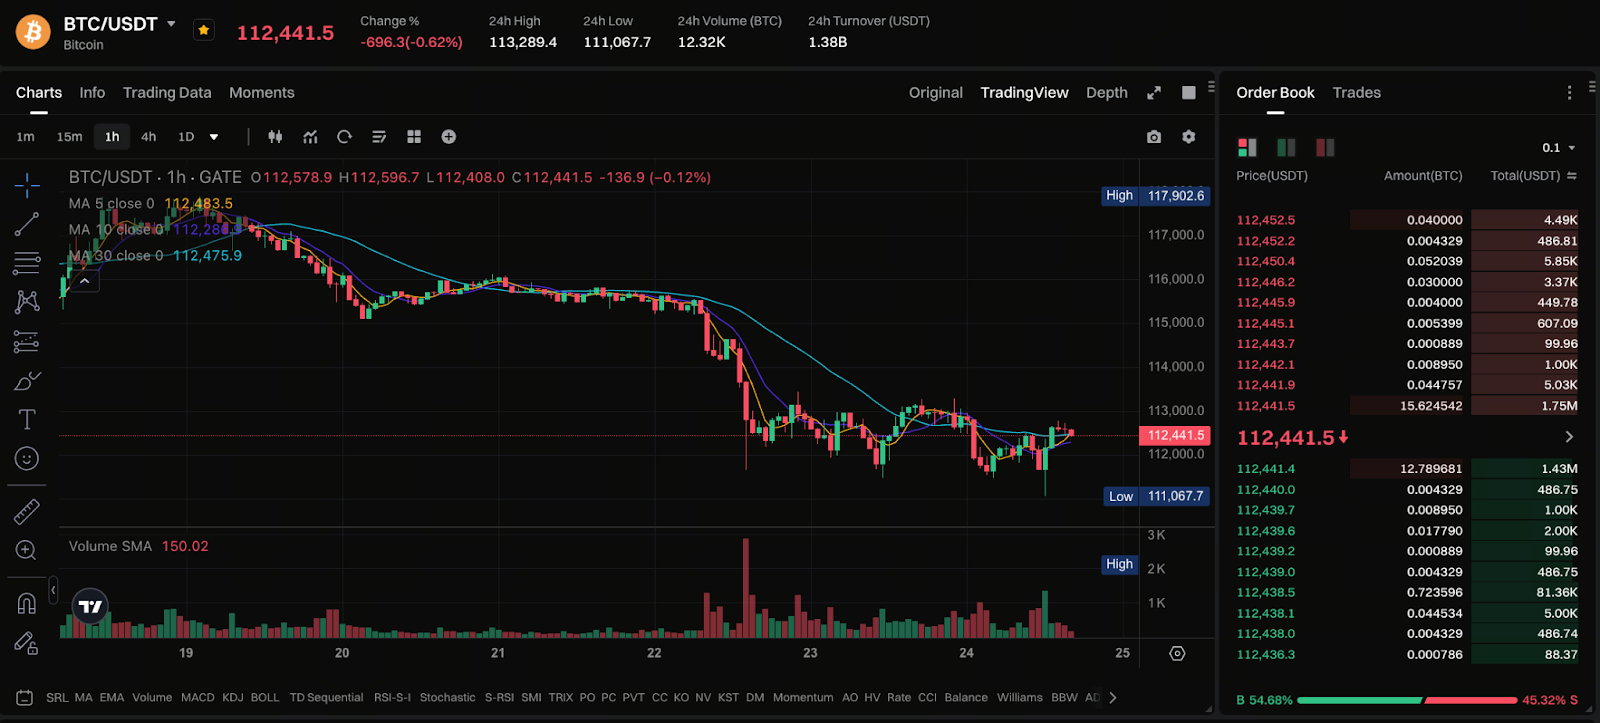Open the order book more options menu

(1569, 93)
